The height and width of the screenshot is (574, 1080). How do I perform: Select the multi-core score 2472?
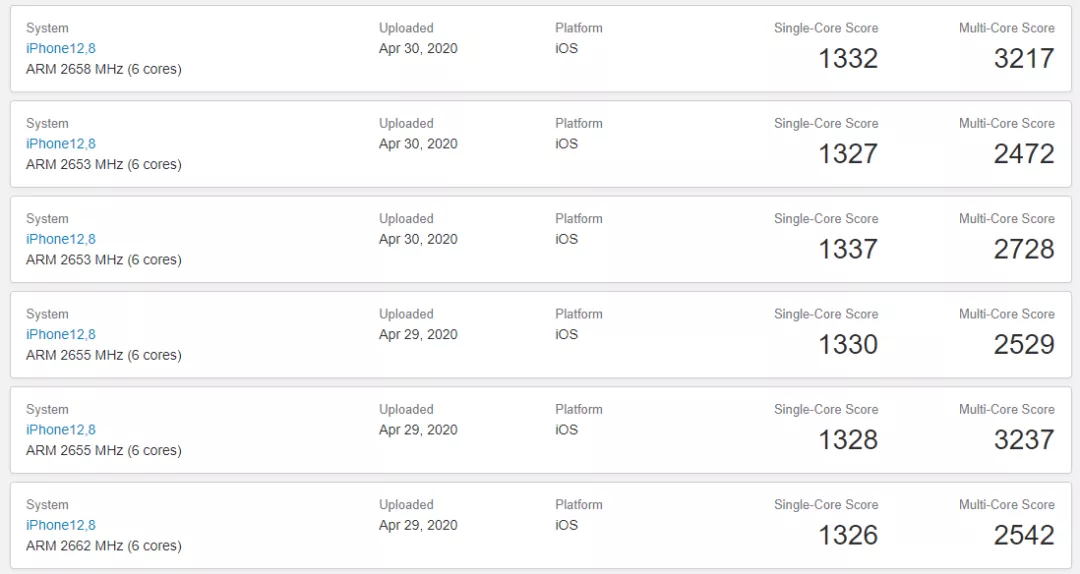[x=1024, y=154]
